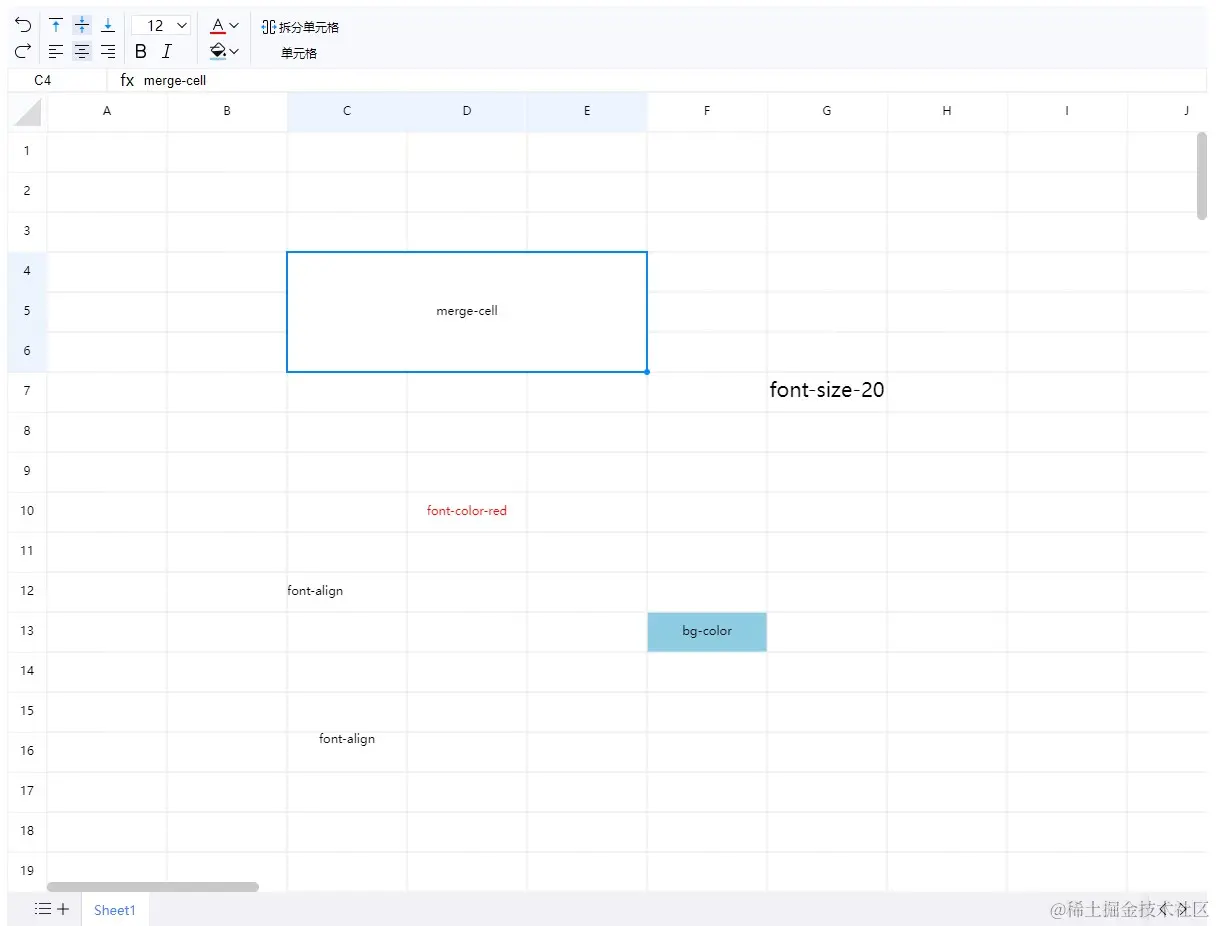Click the 单元格 menu item
Image resolution: width=1216 pixels, height=926 pixels.
pos(298,53)
